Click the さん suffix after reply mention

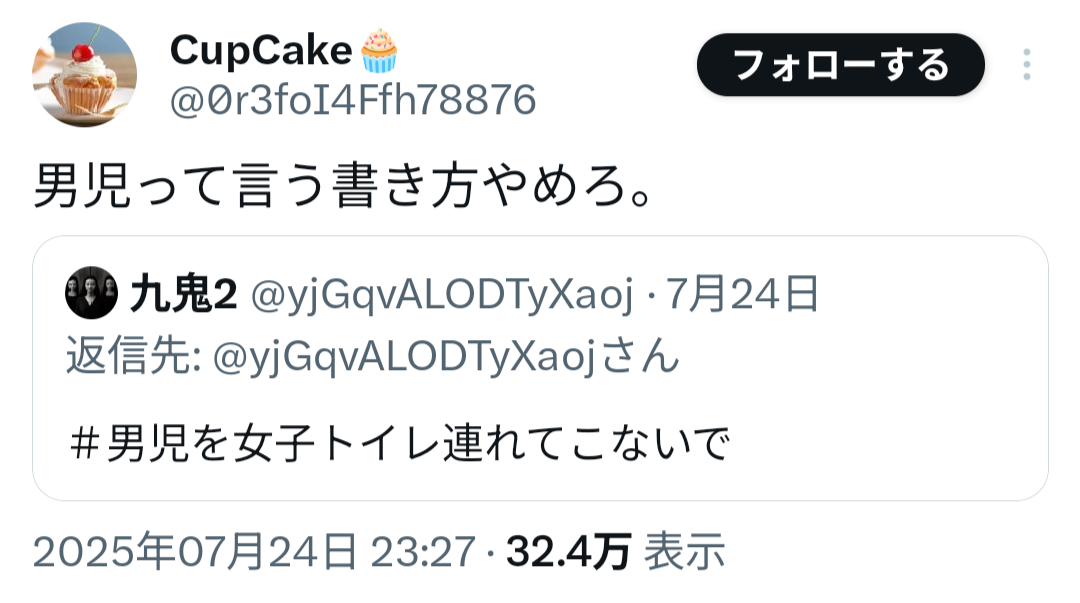point(641,356)
